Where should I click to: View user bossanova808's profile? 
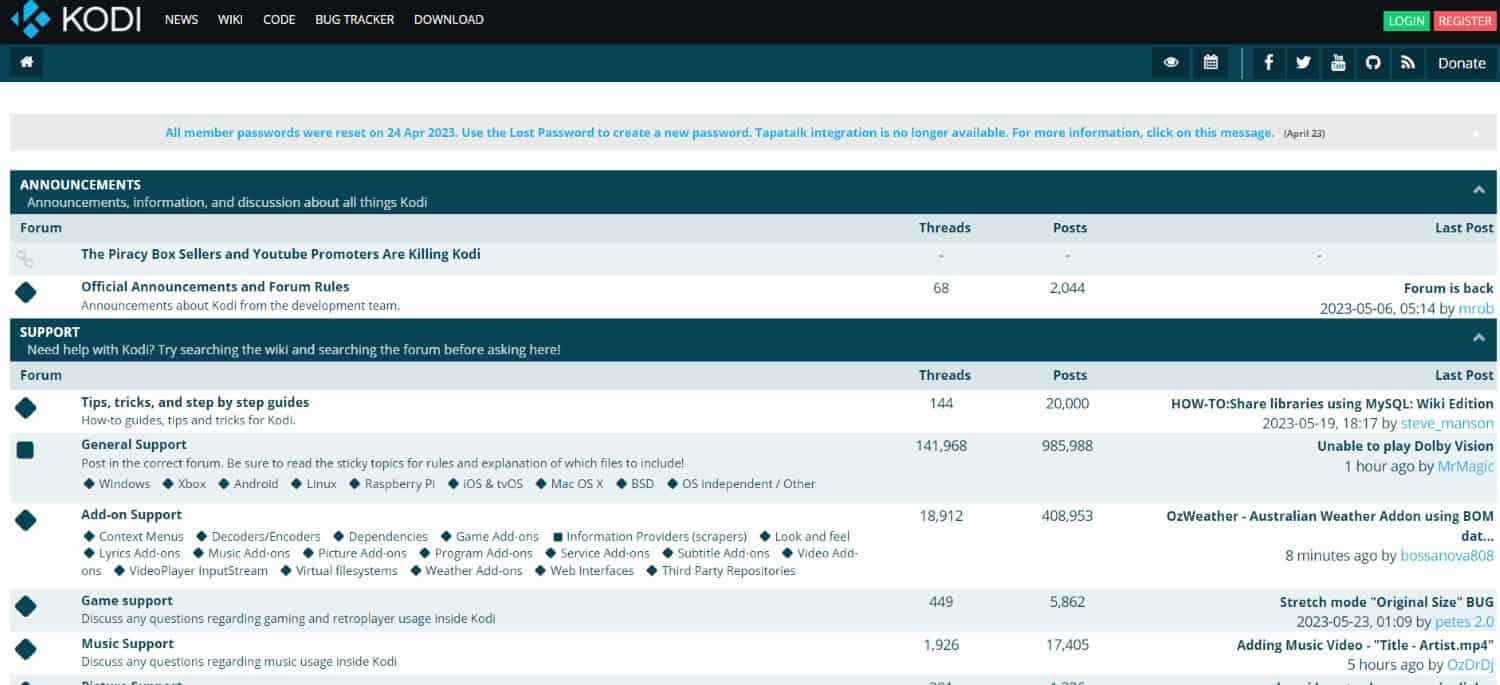(1447, 555)
